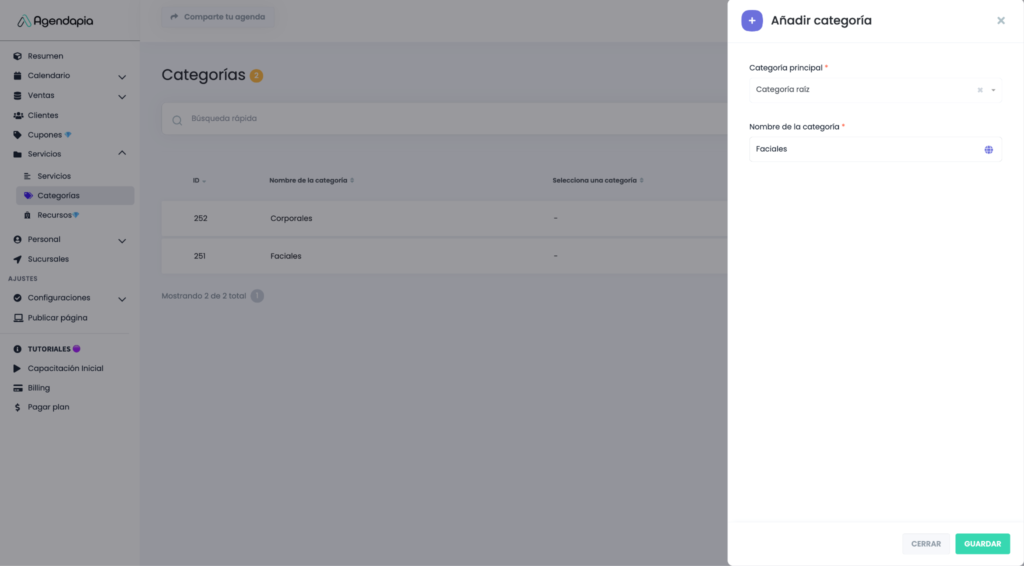Collapse the Servicios menu section
Image resolution: width=1024 pixels, height=566 pixels.
[x=122, y=153]
